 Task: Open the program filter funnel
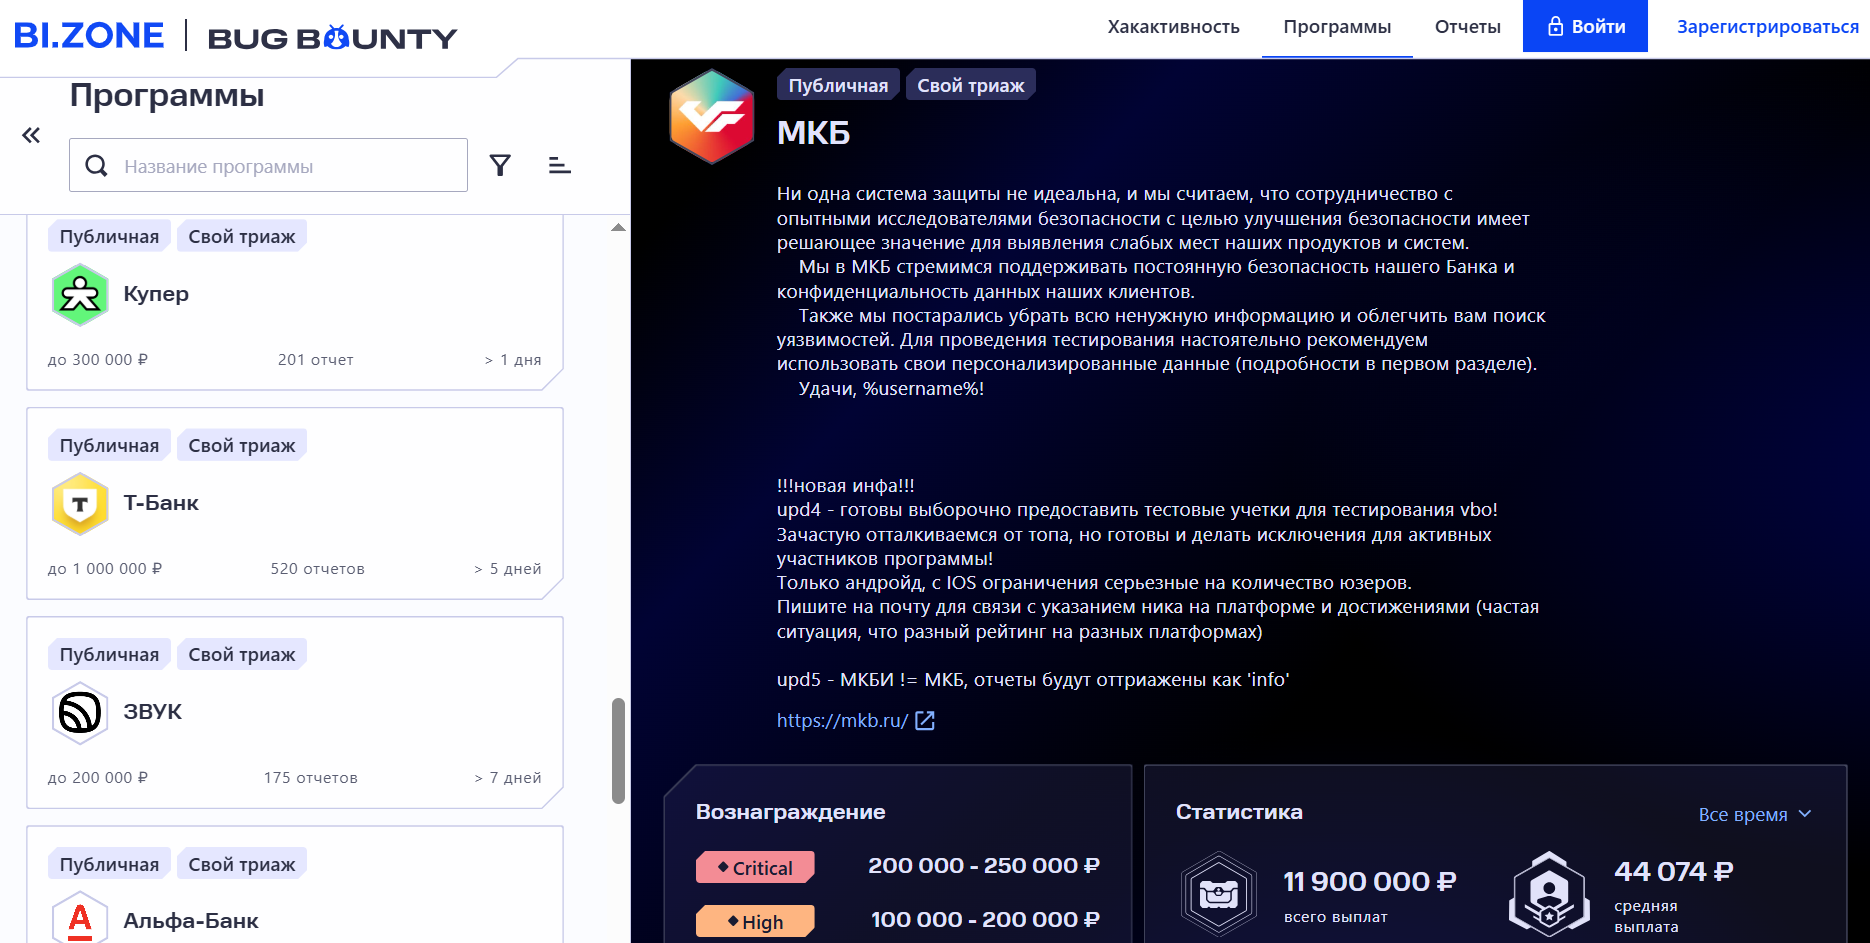point(500,165)
